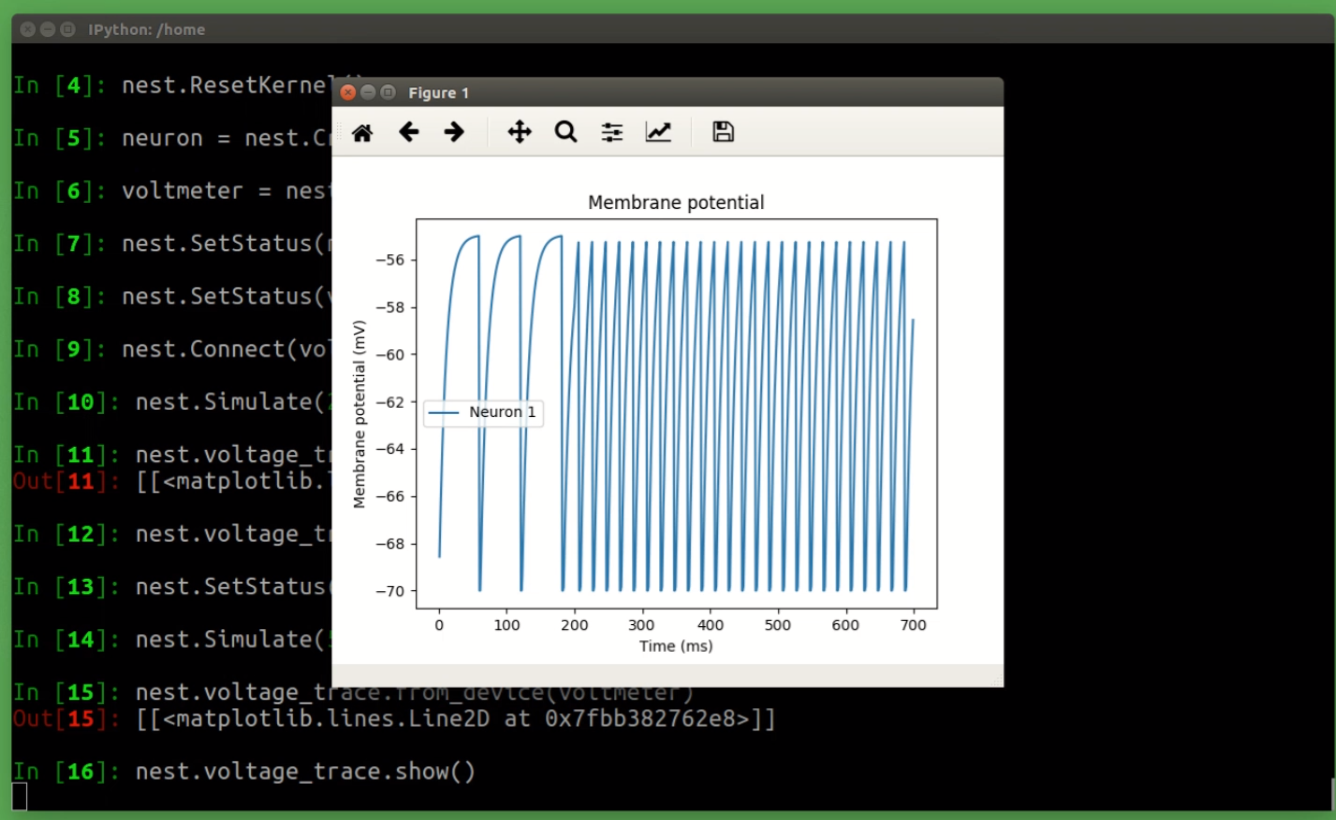
Task: Activate the Pan axes tool
Action: (519, 132)
